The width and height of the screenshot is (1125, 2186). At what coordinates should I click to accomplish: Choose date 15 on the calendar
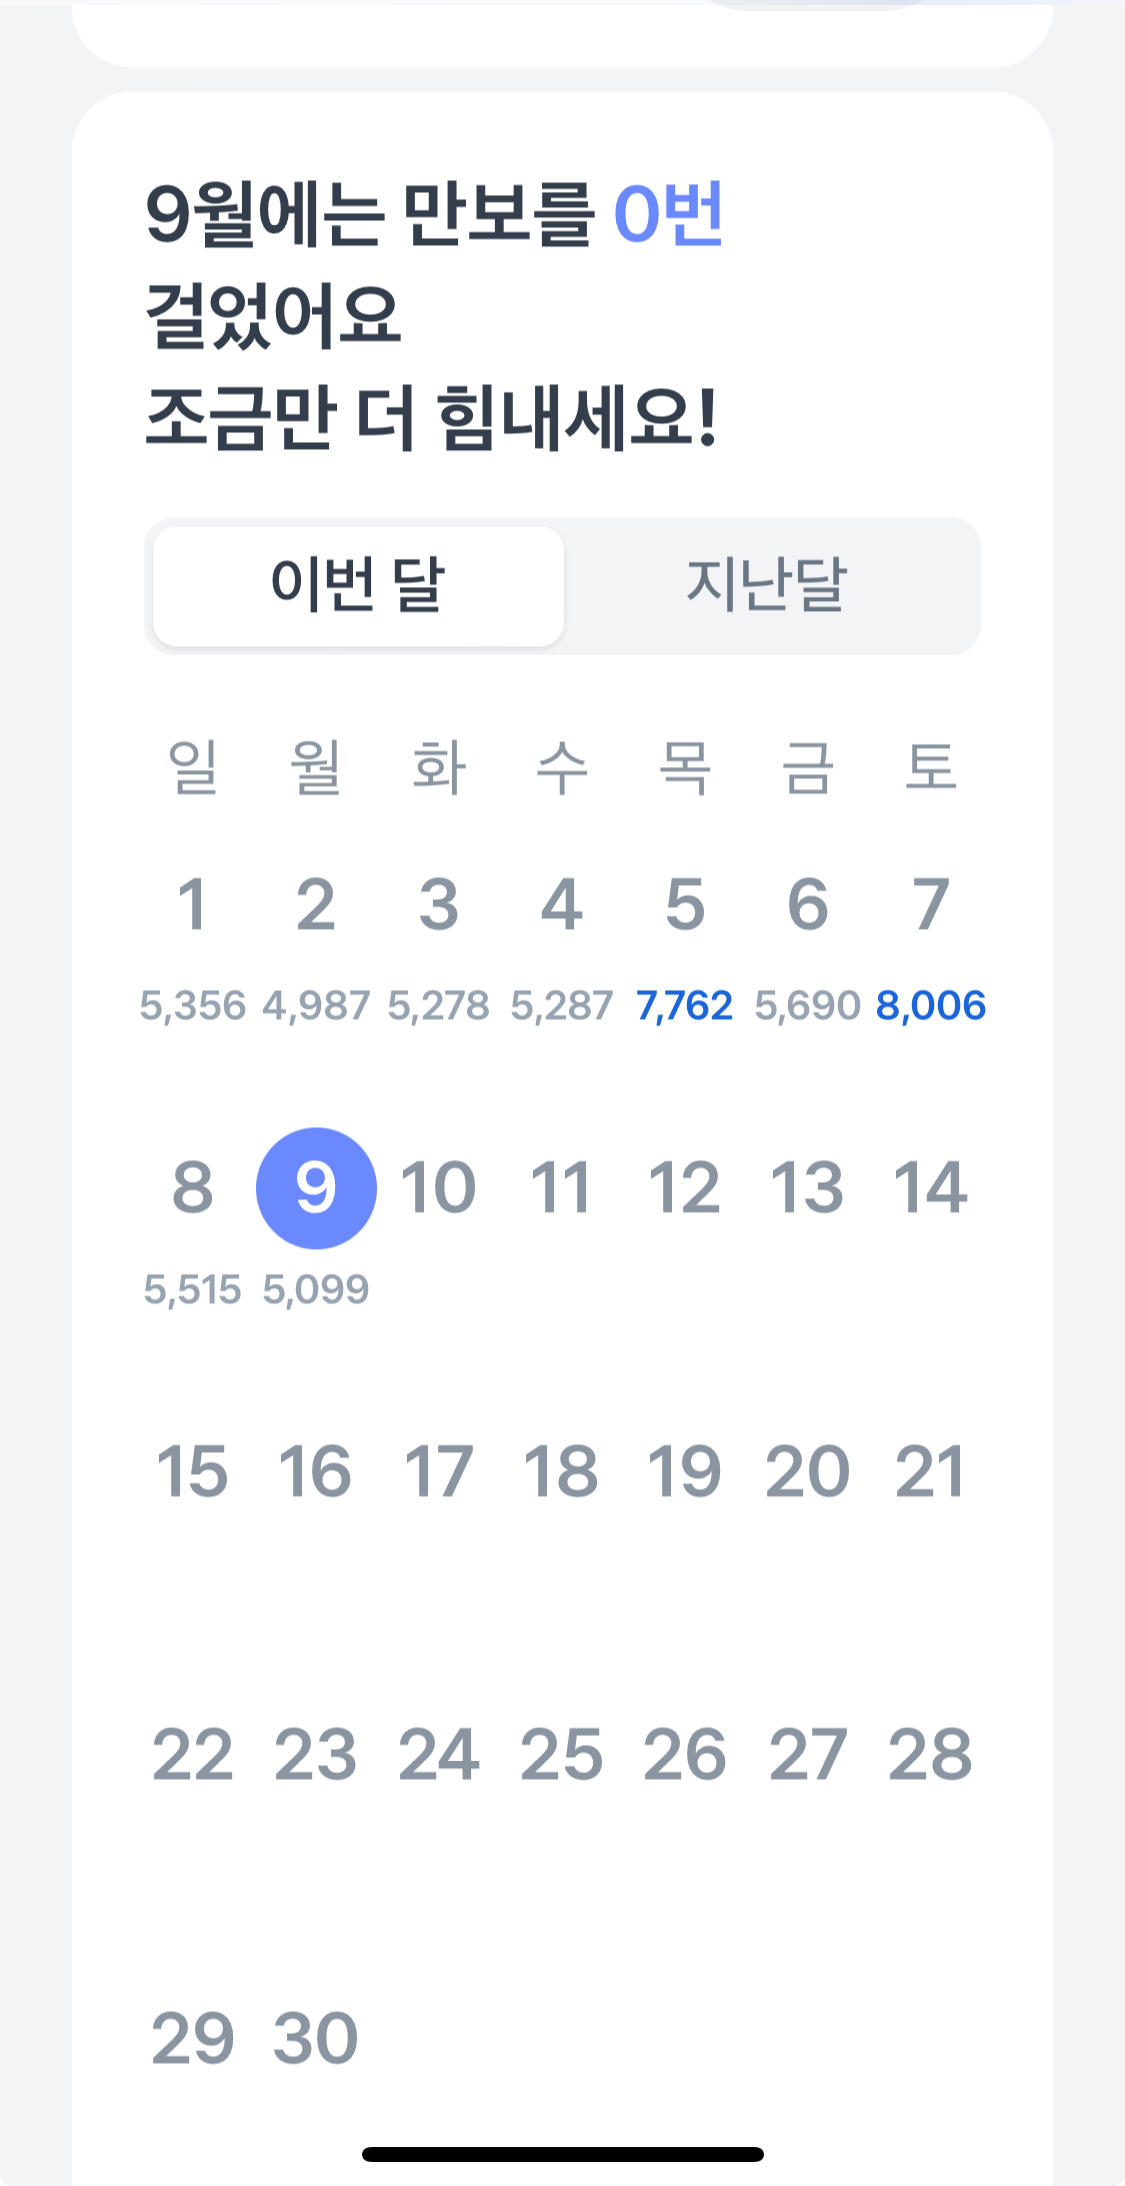192,1472
